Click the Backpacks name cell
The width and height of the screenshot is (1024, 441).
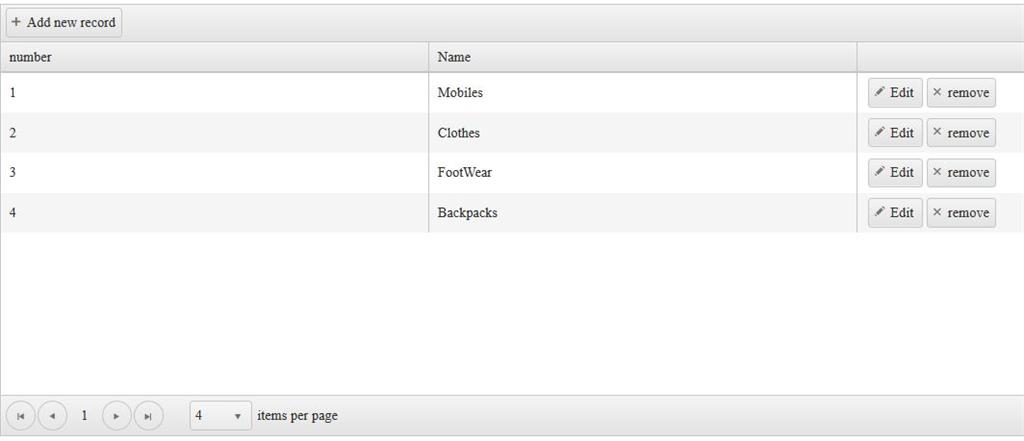point(467,213)
